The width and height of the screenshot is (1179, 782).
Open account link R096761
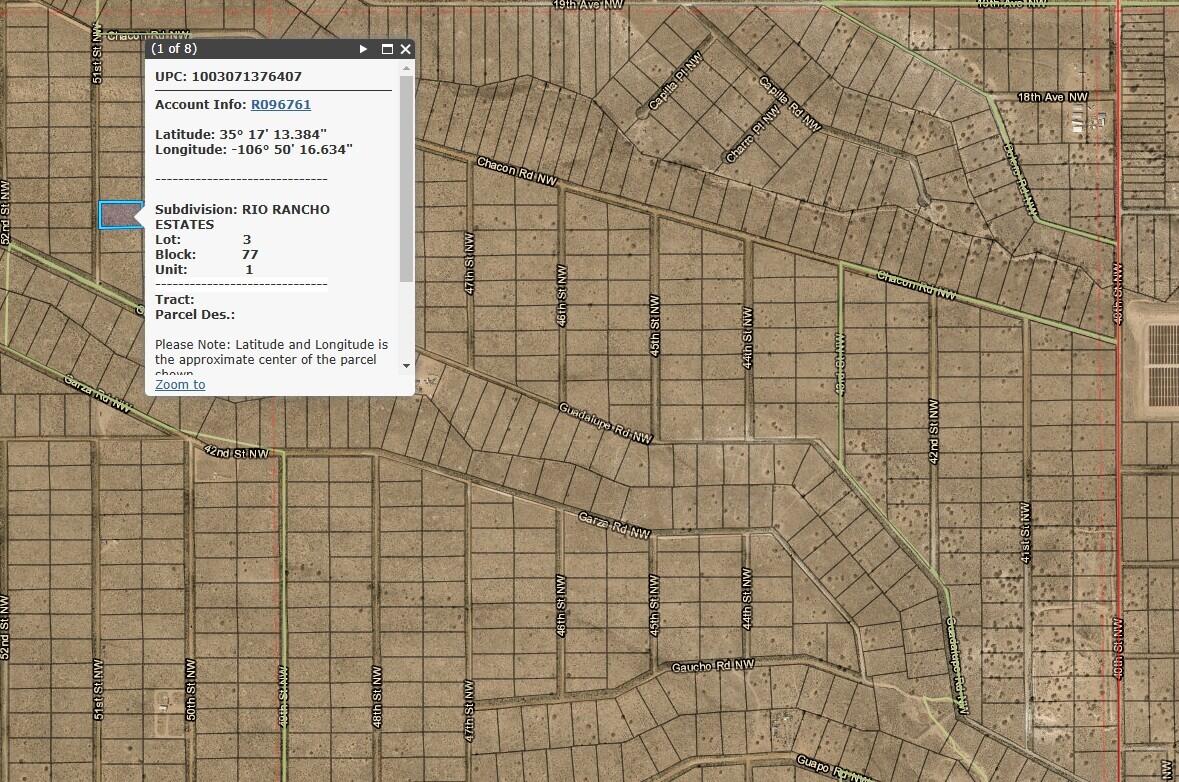[x=280, y=104]
